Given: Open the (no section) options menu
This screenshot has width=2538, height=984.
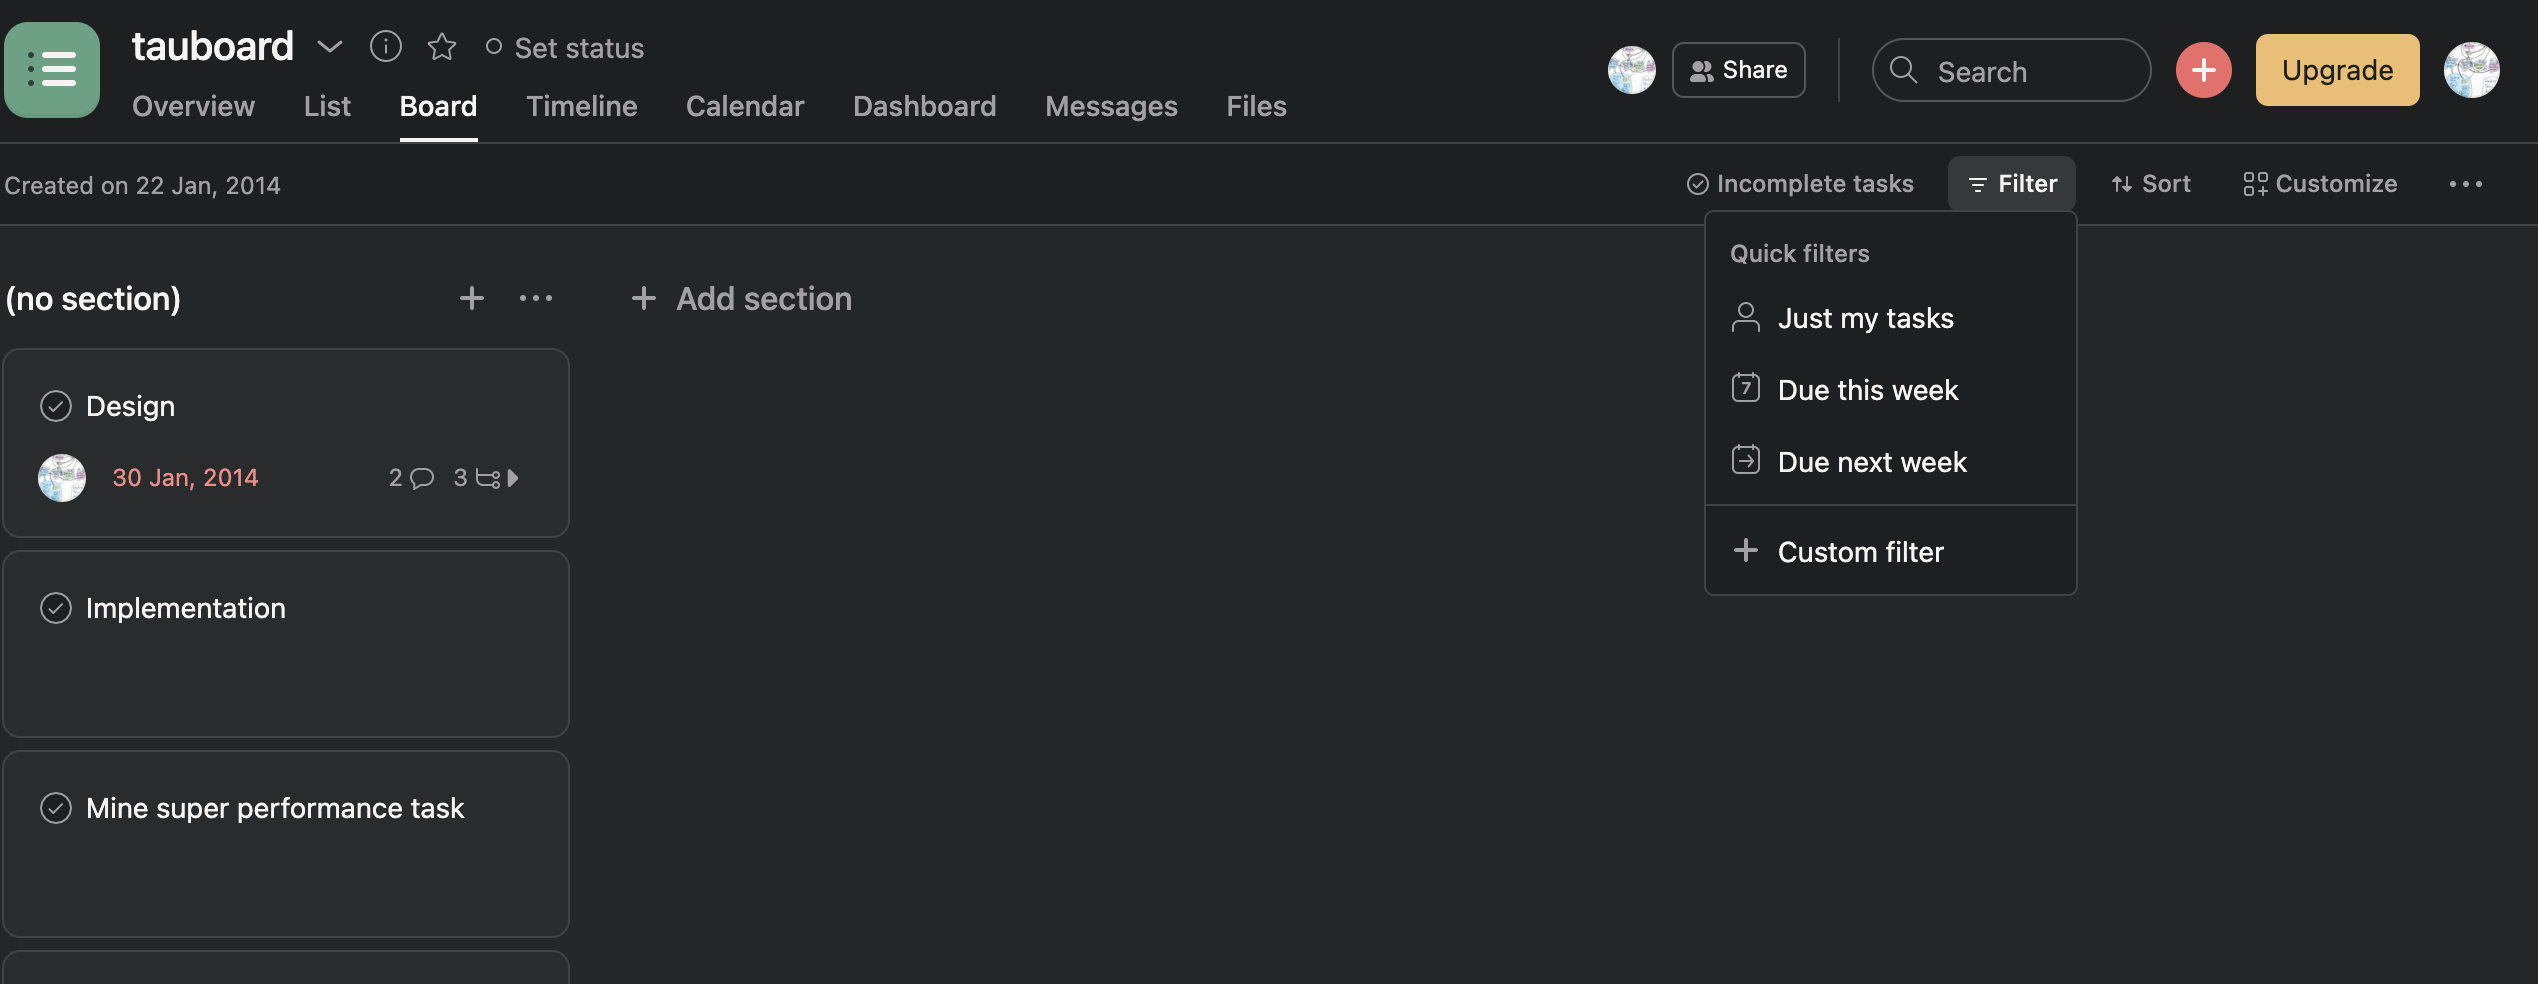Looking at the screenshot, I should coord(536,298).
